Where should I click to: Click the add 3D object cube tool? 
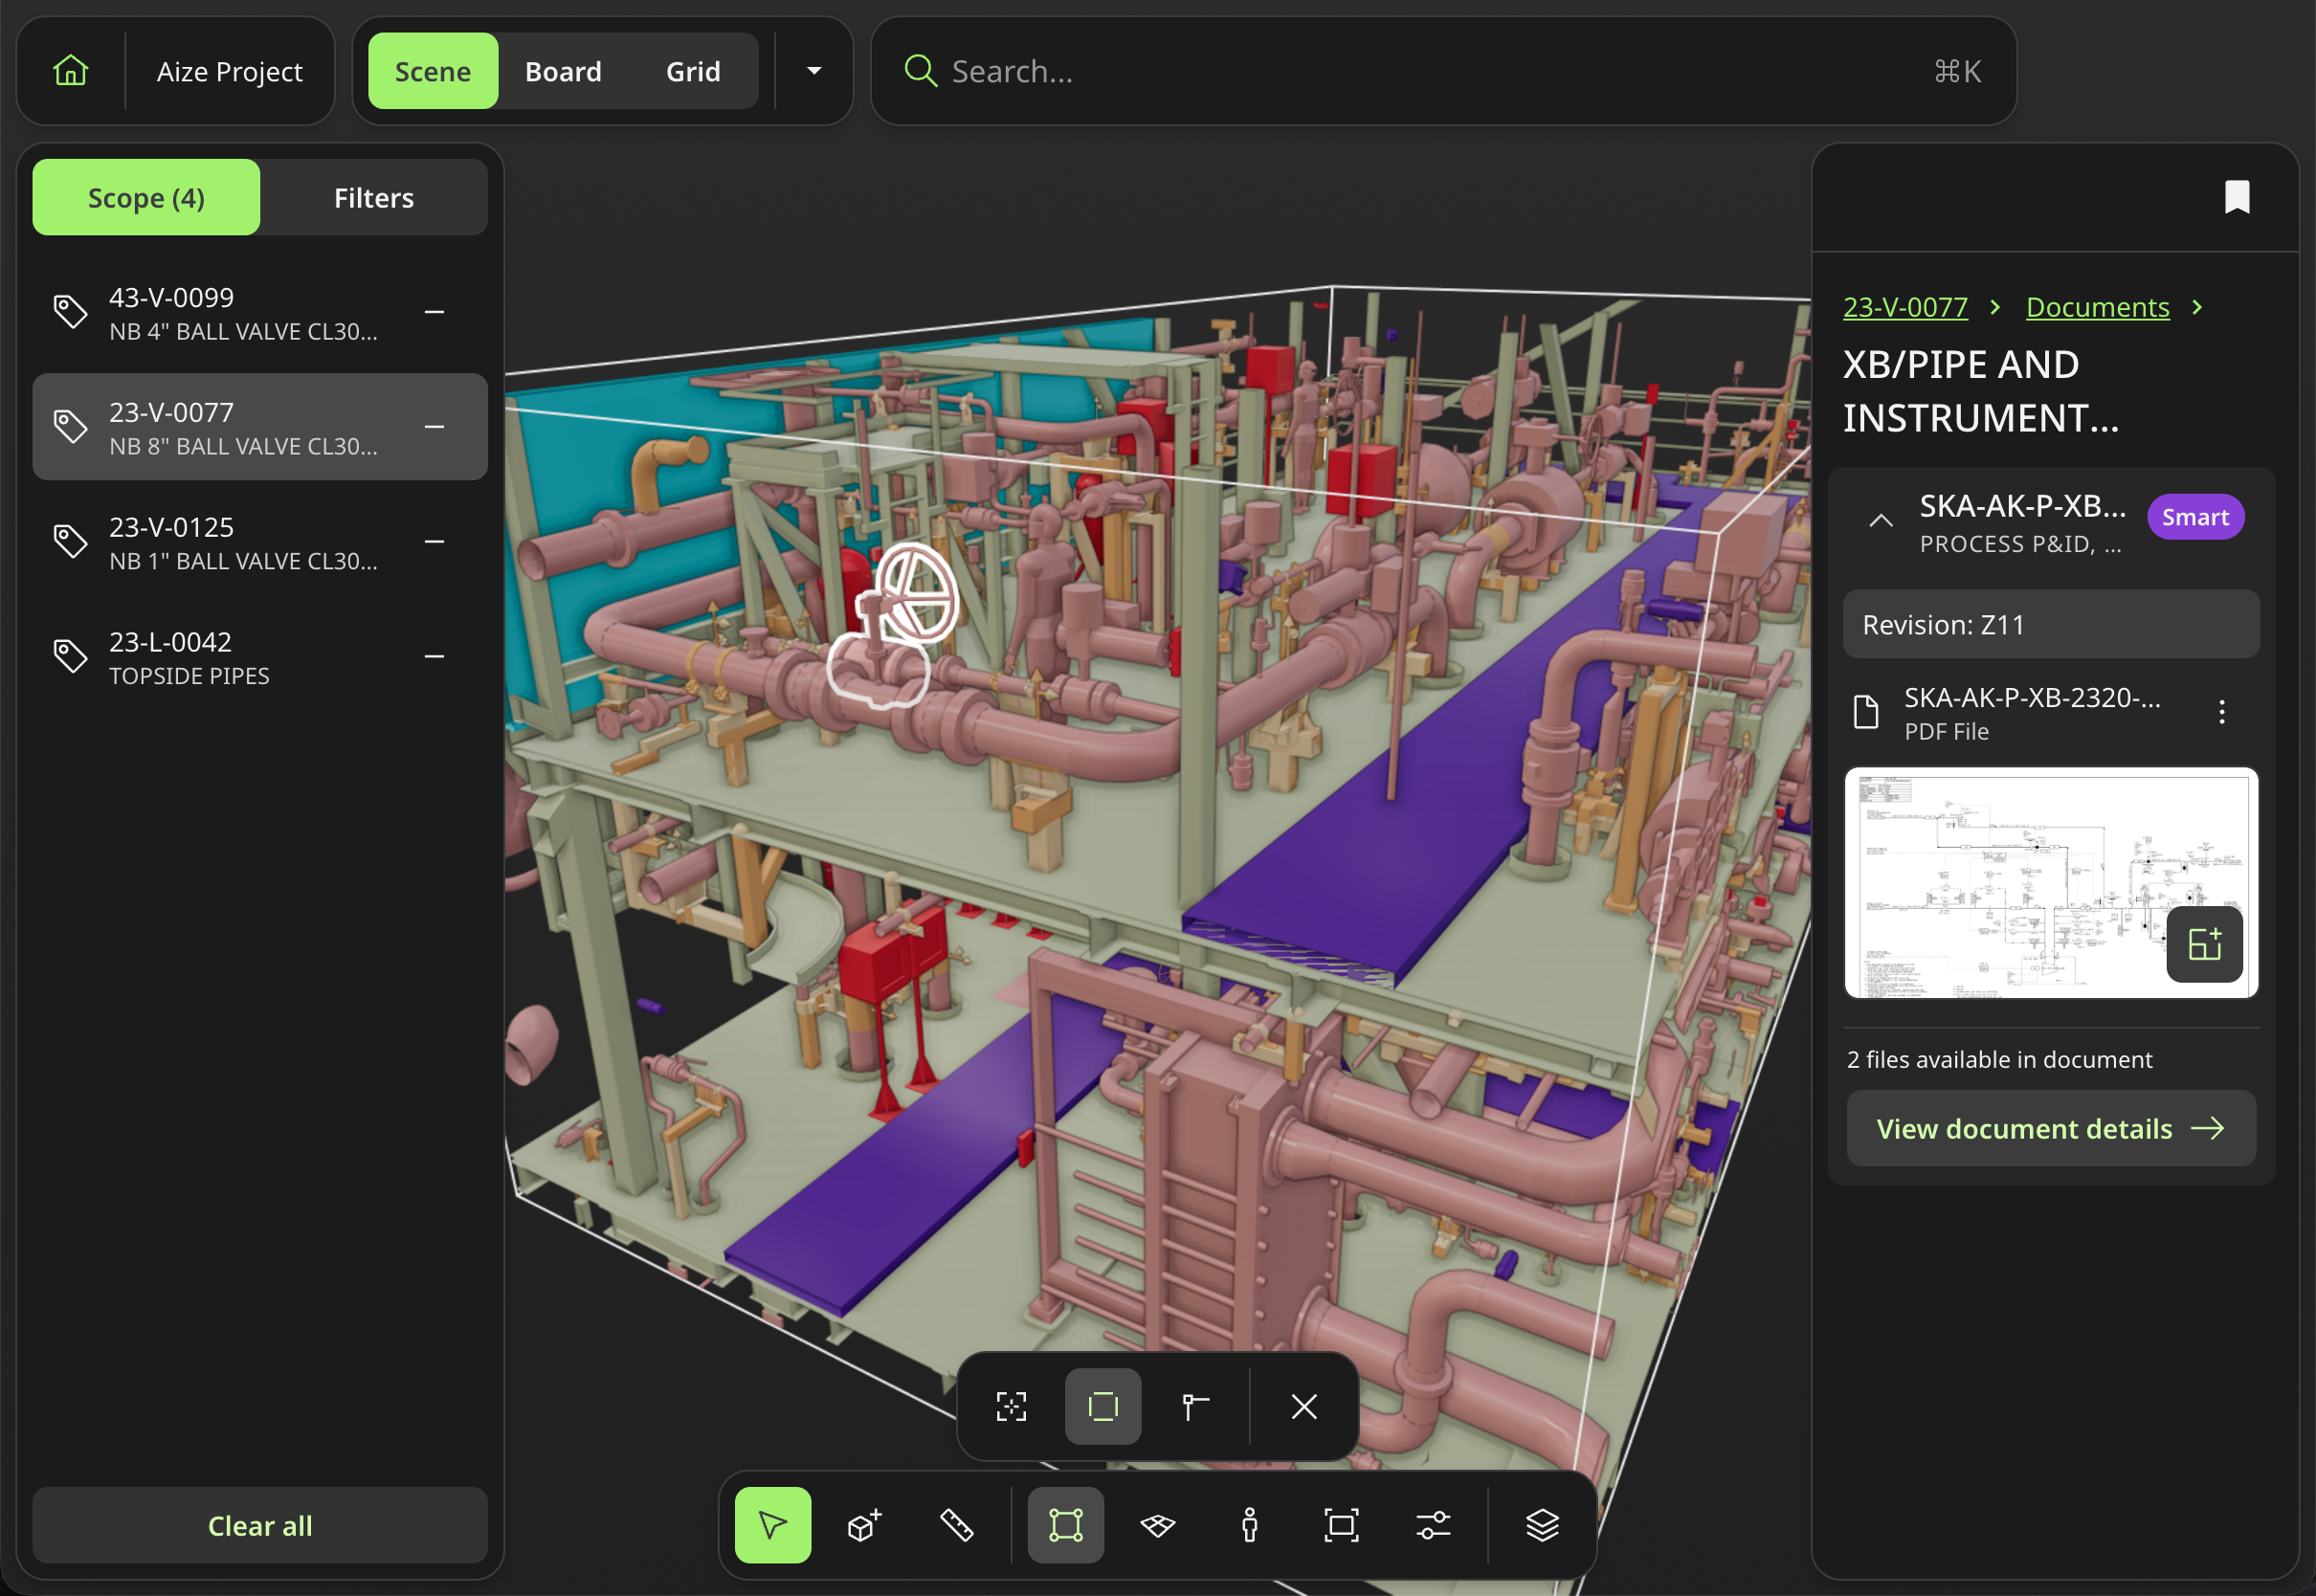pos(864,1524)
